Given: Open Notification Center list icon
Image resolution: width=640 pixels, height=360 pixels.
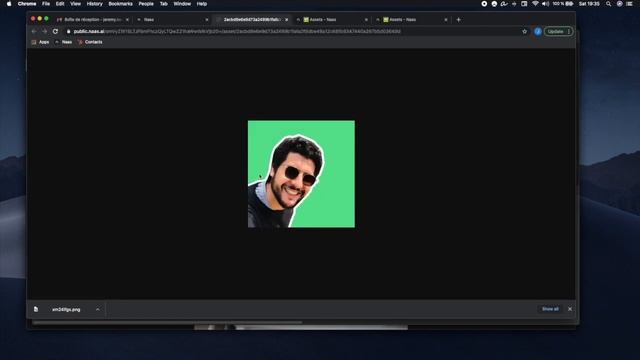Looking at the screenshot, I should coord(629,4).
